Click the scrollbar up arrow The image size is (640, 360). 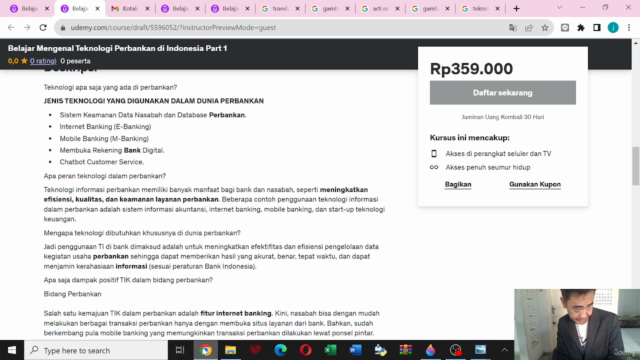636,42
